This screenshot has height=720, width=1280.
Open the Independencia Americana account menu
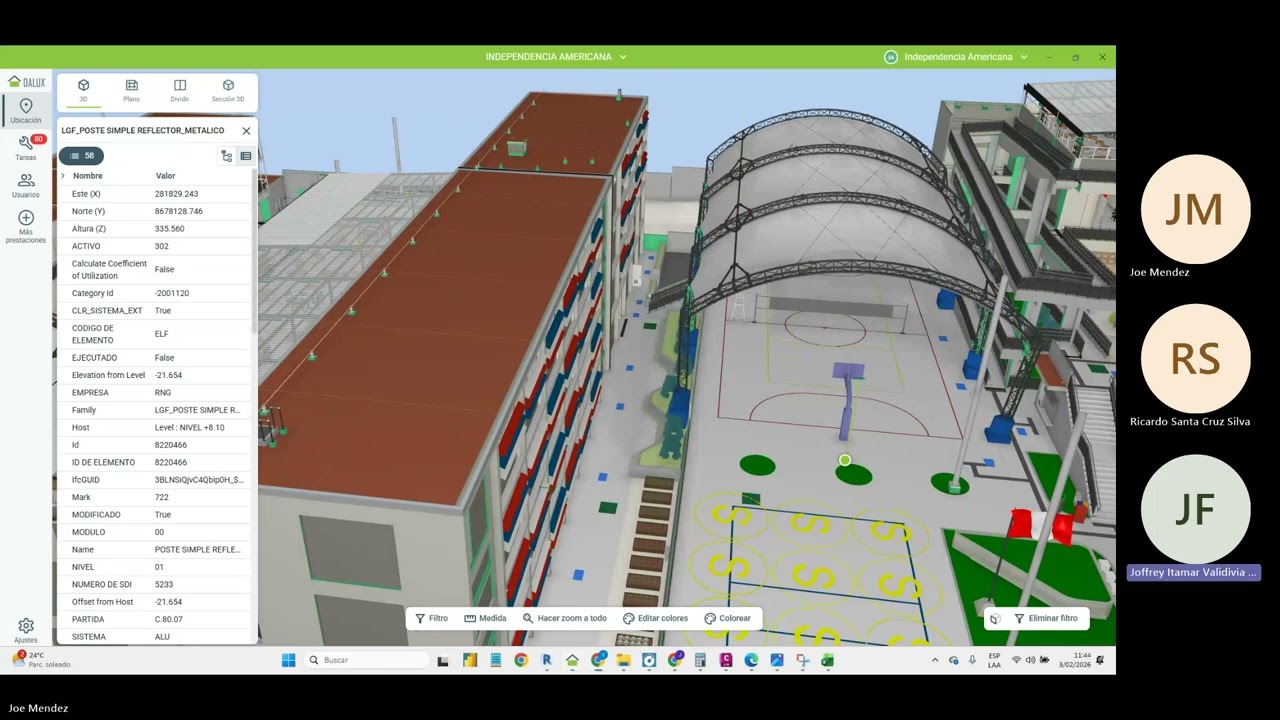pyautogui.click(x=965, y=57)
